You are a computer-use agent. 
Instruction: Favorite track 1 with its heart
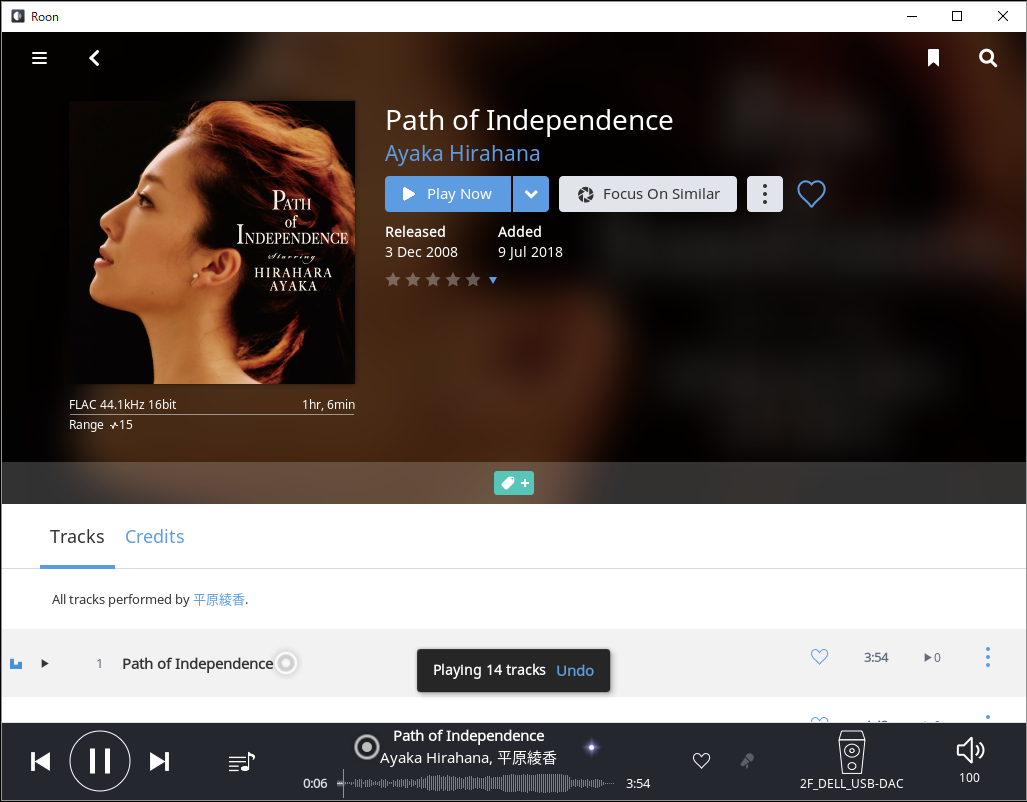pyautogui.click(x=819, y=657)
